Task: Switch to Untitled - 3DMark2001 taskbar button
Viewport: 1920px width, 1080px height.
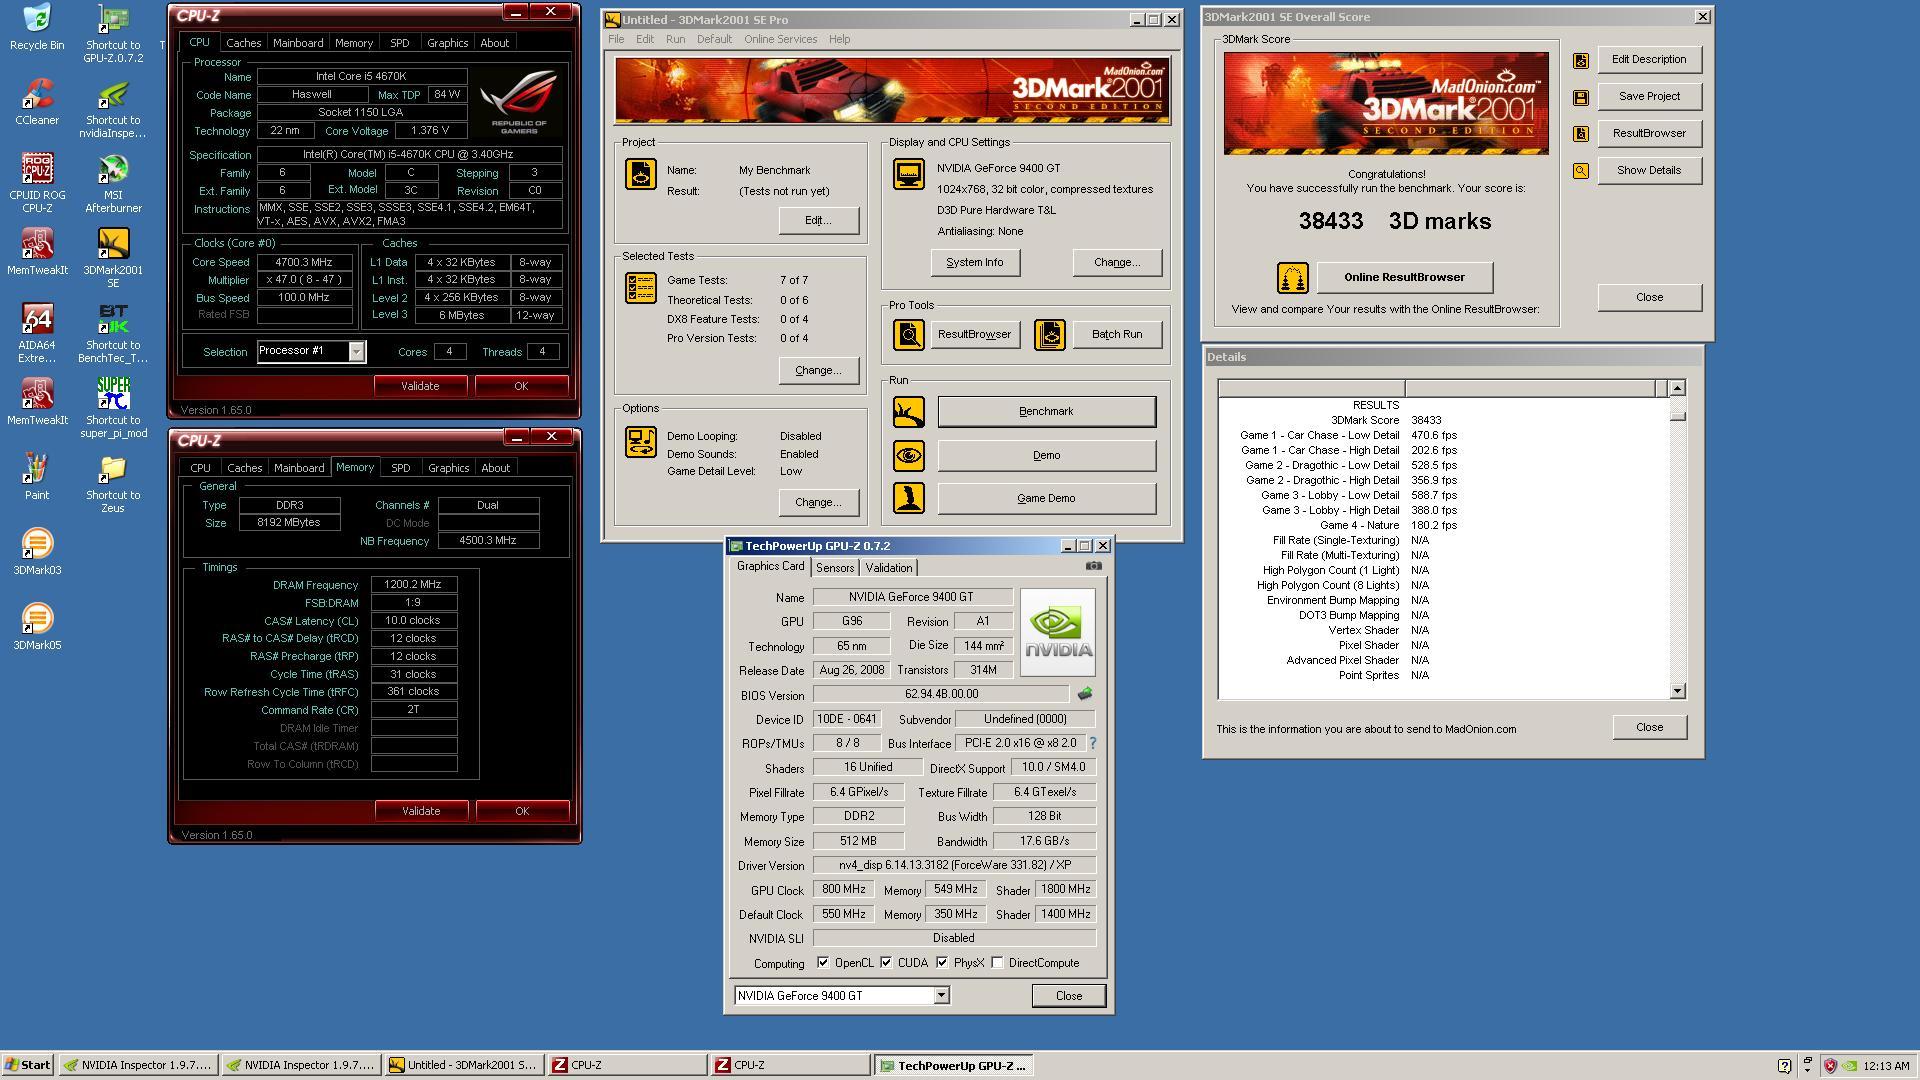Action: pos(464,1066)
